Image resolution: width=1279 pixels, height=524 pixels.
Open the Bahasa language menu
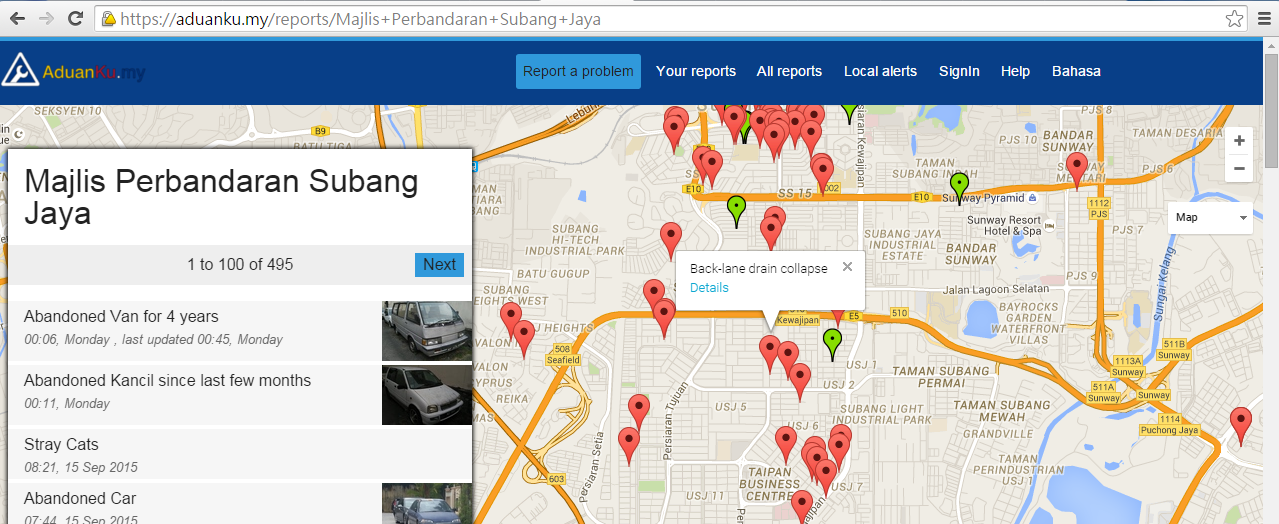(1076, 71)
